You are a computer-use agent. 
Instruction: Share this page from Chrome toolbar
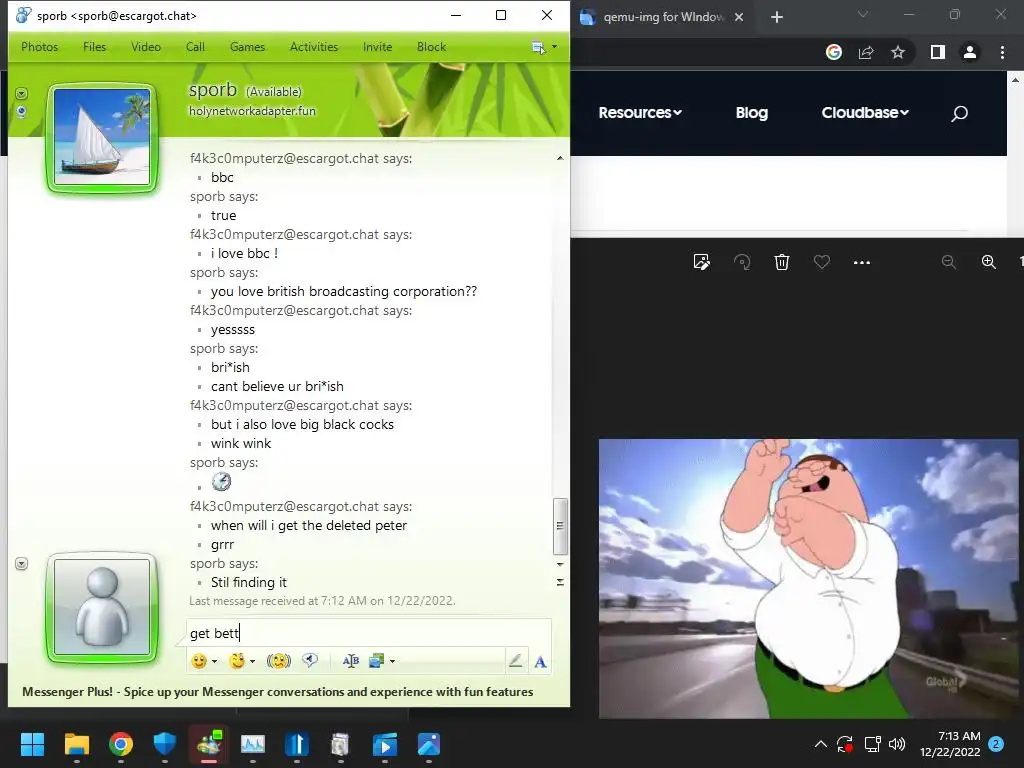point(866,52)
